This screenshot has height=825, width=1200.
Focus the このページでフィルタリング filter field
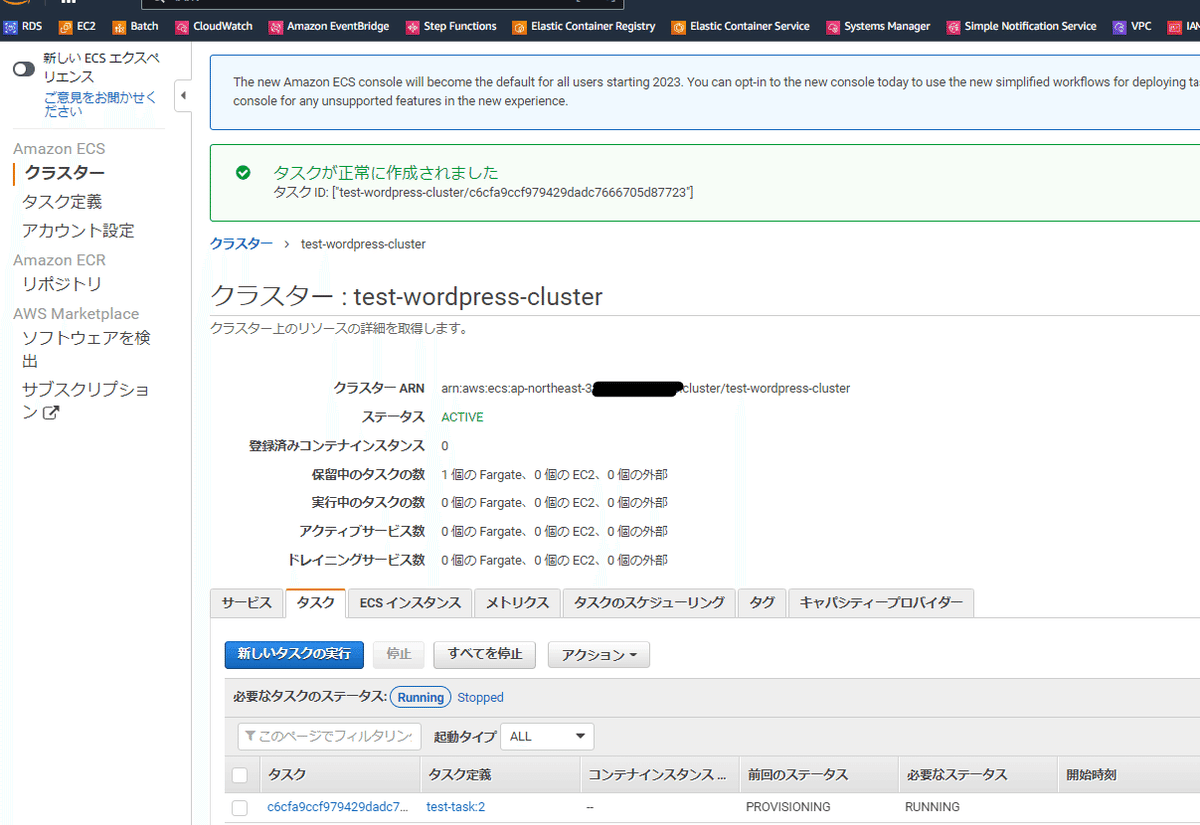pyautogui.click(x=329, y=736)
